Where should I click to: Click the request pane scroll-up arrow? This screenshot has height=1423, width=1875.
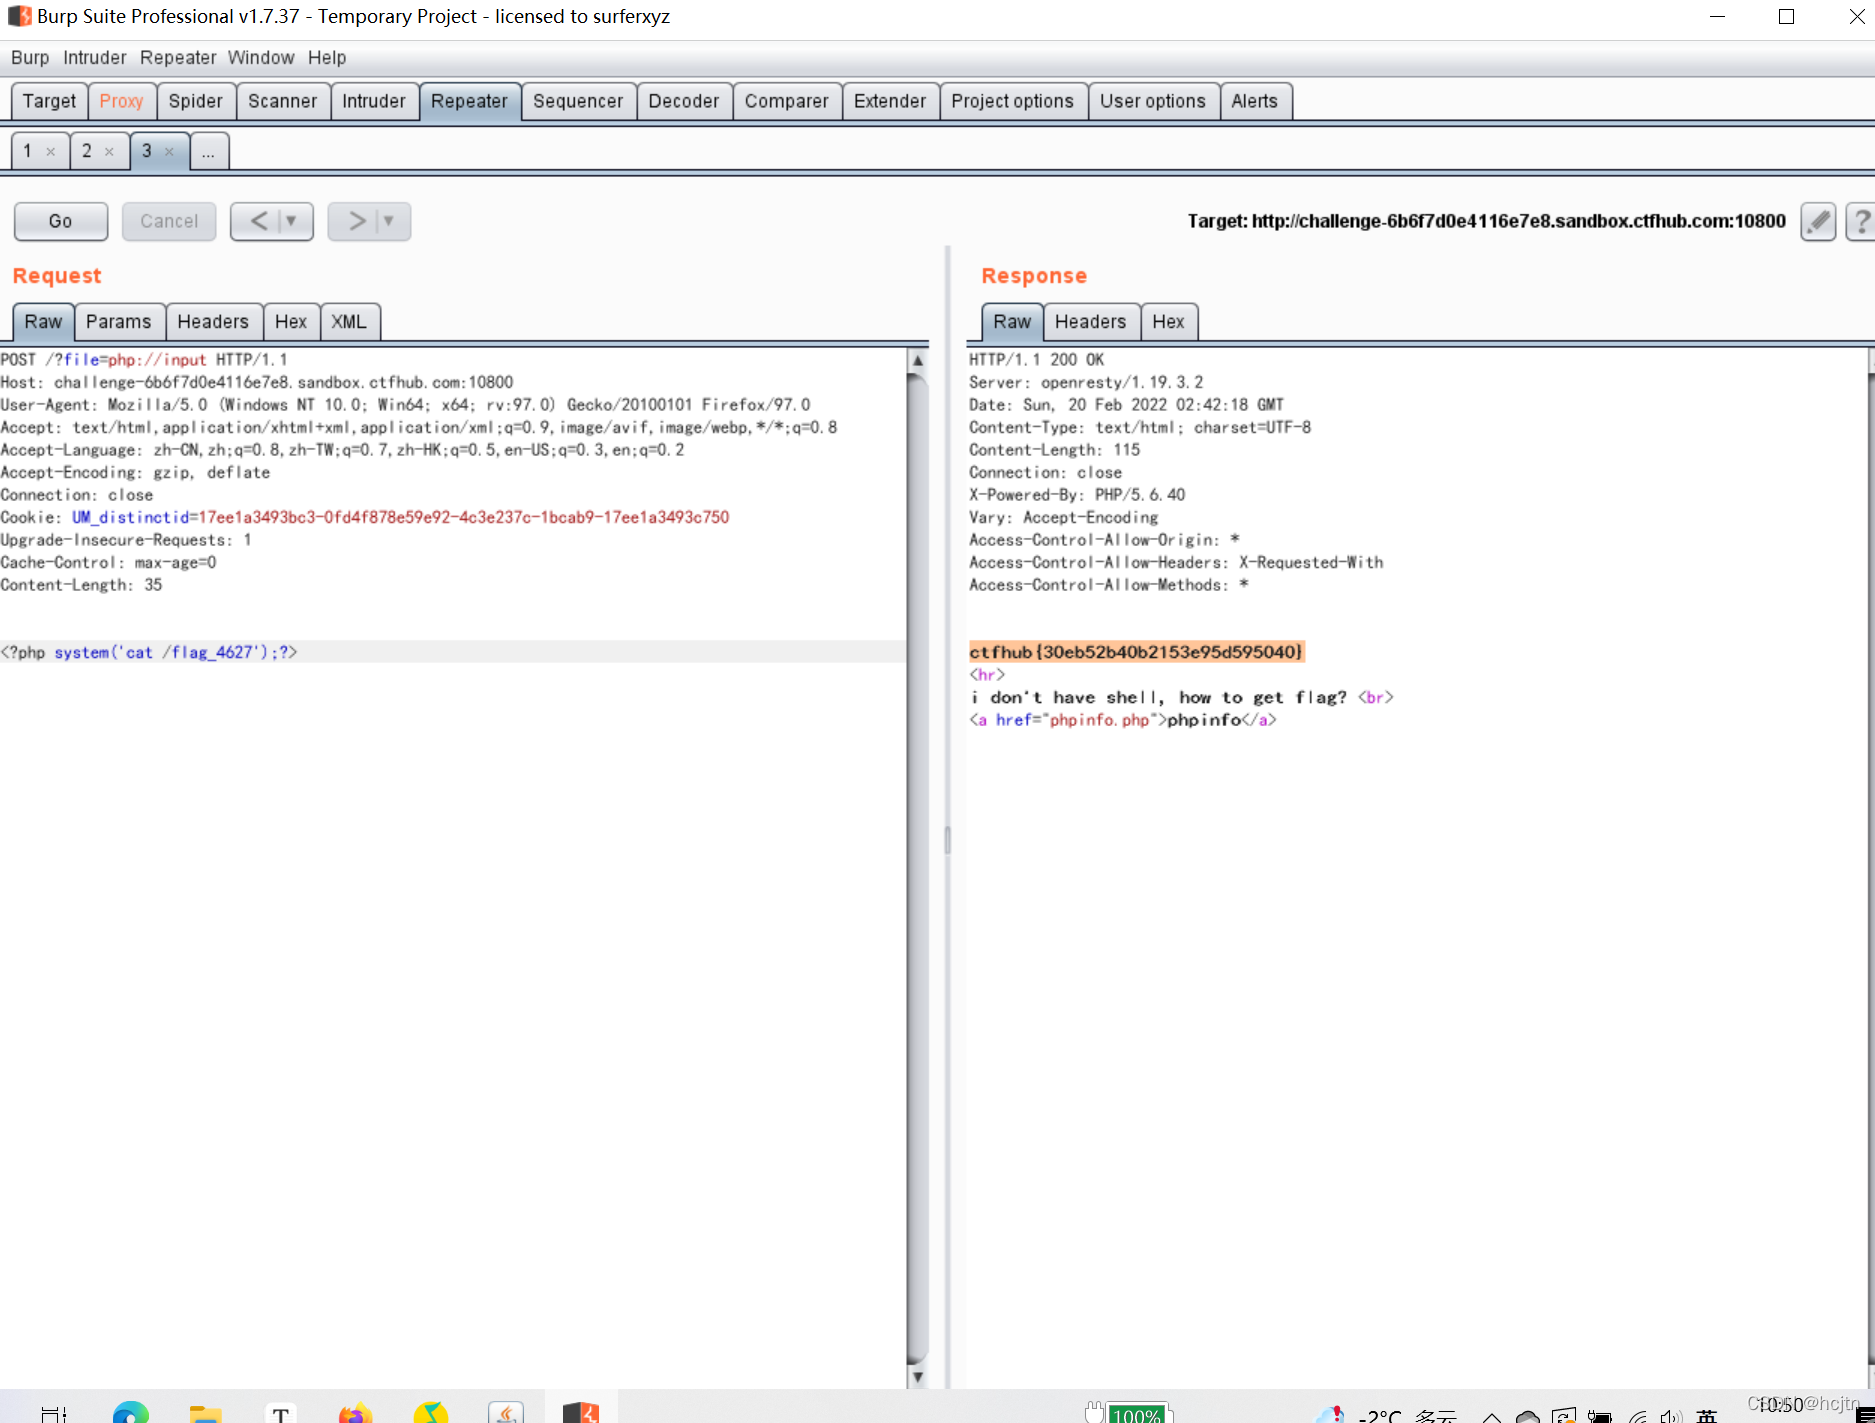[917, 360]
